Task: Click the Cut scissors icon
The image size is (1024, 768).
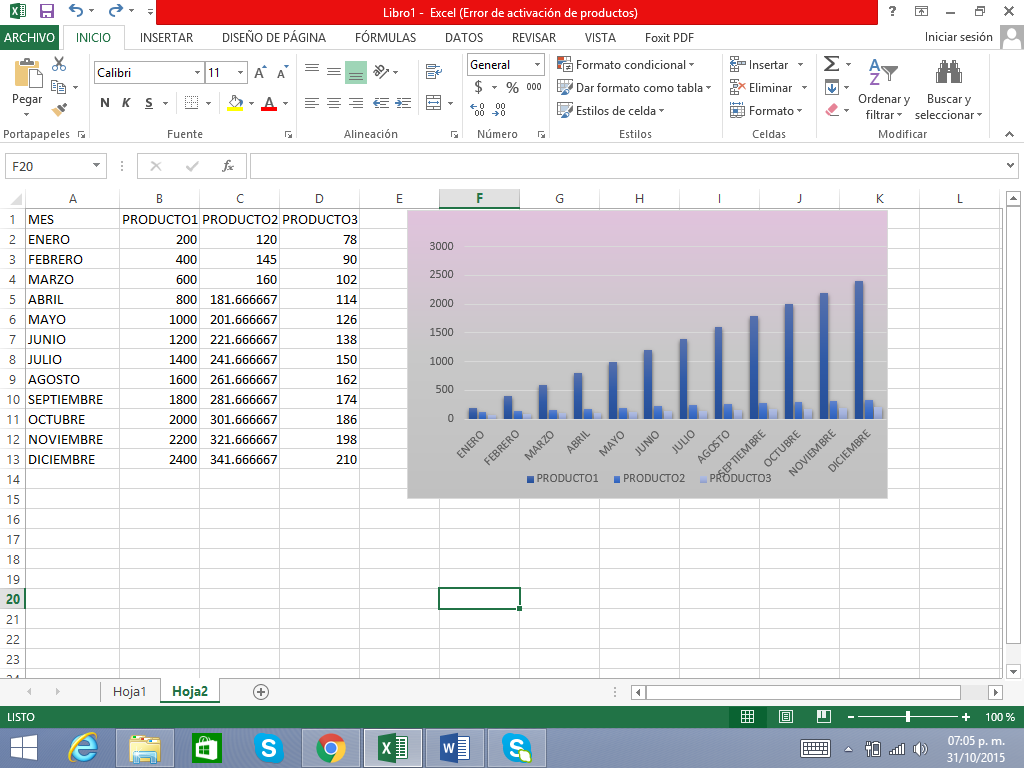Action: coord(59,64)
